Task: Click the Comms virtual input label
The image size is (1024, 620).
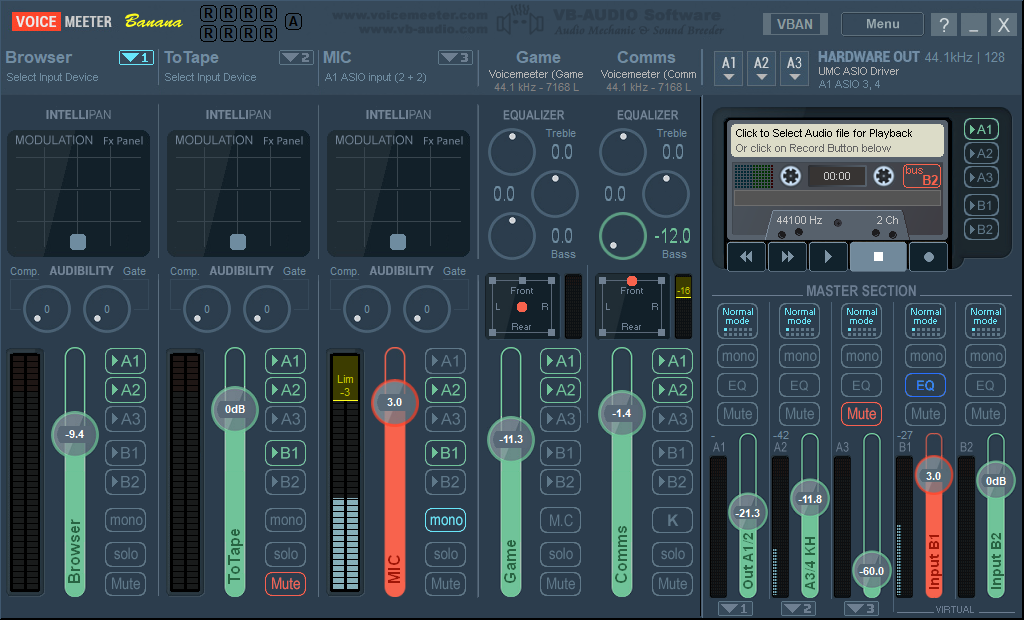Action: coord(648,57)
